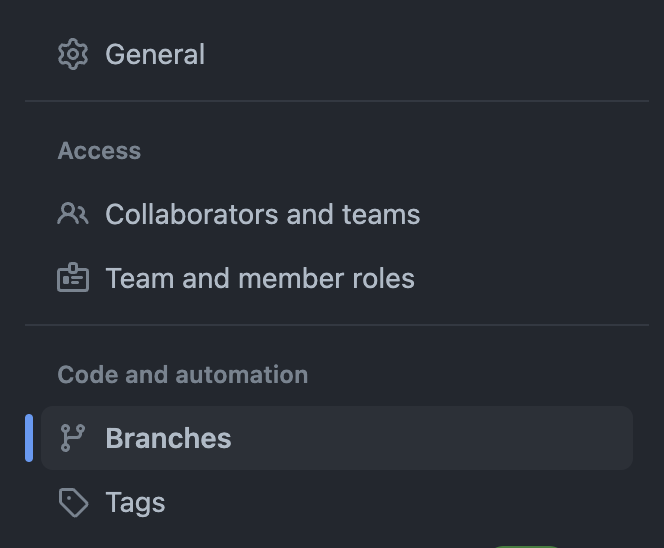Click the Access section heading
Viewport: 664px width, 548px height.
(x=99, y=151)
